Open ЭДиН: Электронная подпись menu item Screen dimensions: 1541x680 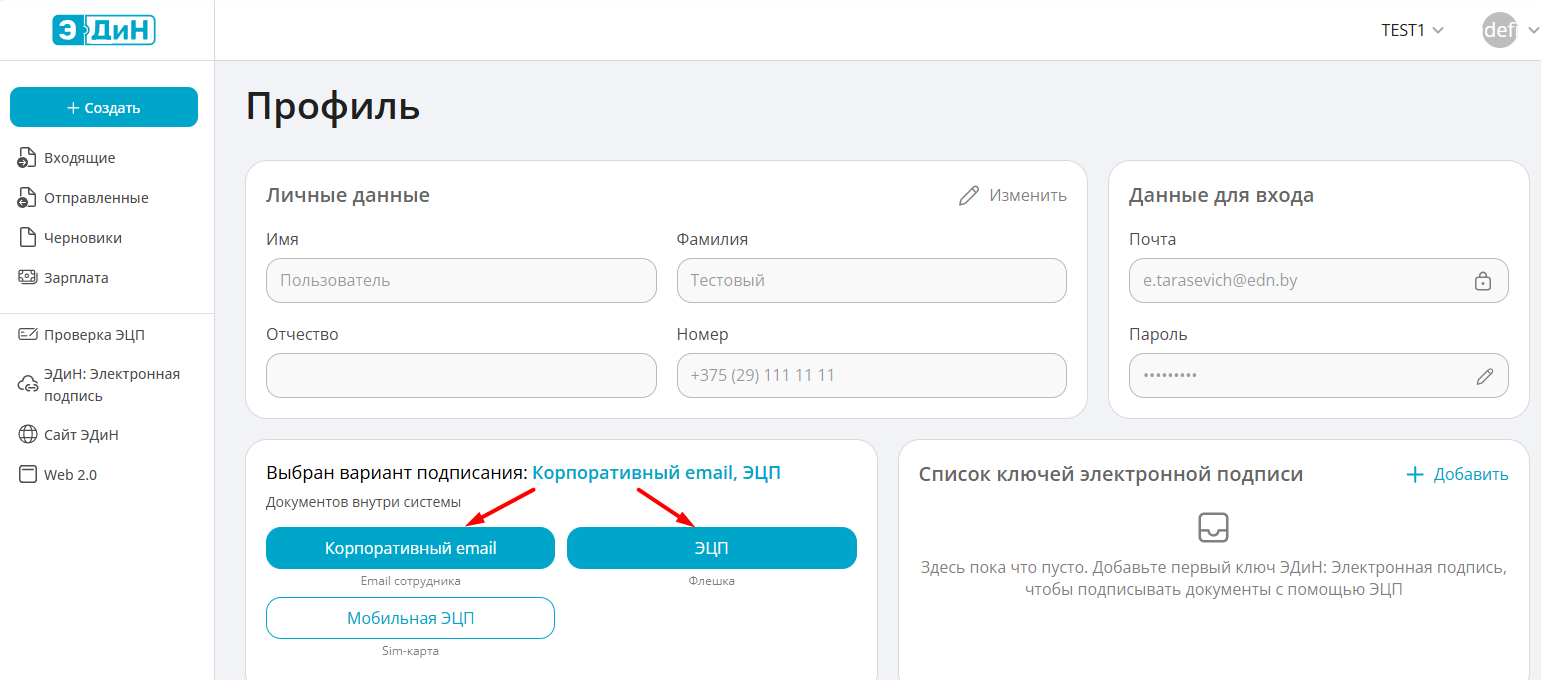click(111, 385)
